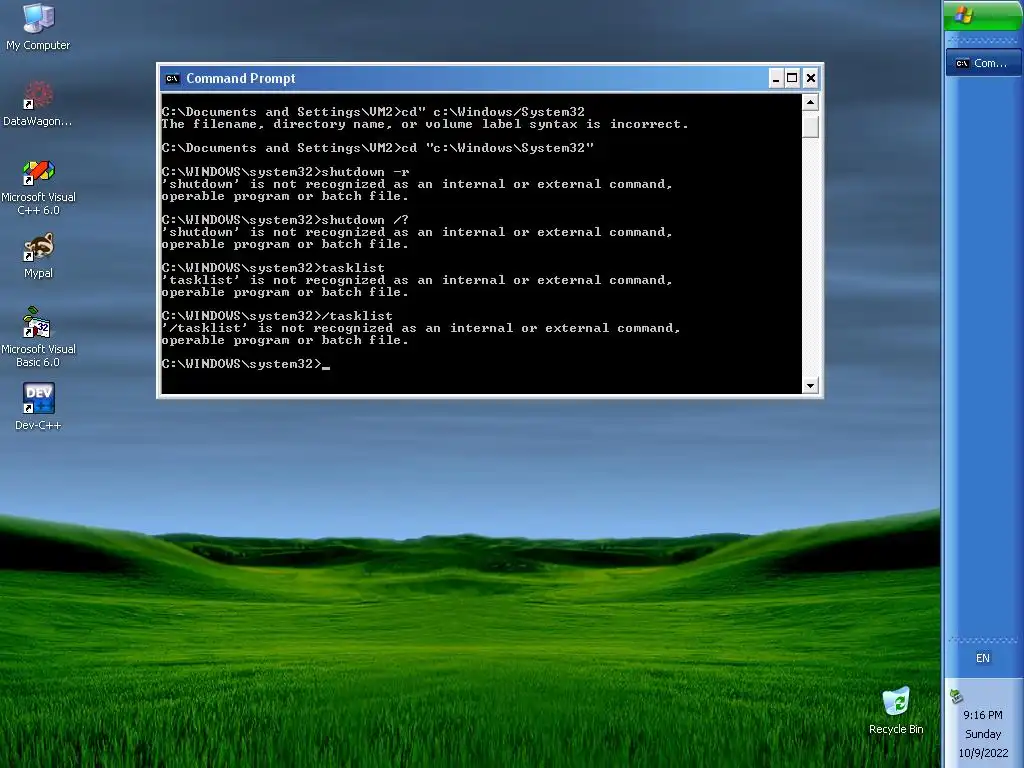The height and width of the screenshot is (768, 1024).
Task: Select the Microsoft Visual C++ 6.0 shortcut
Action: pos(38,187)
